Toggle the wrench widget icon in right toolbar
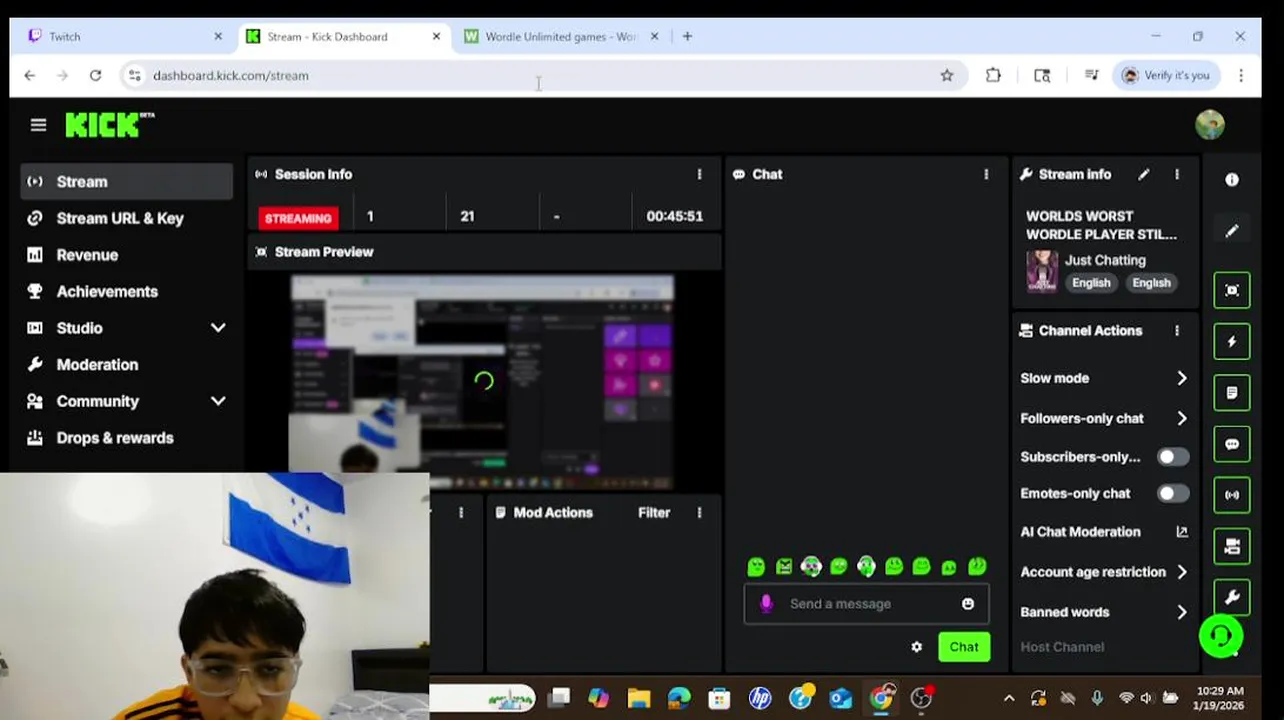 (x=1232, y=597)
